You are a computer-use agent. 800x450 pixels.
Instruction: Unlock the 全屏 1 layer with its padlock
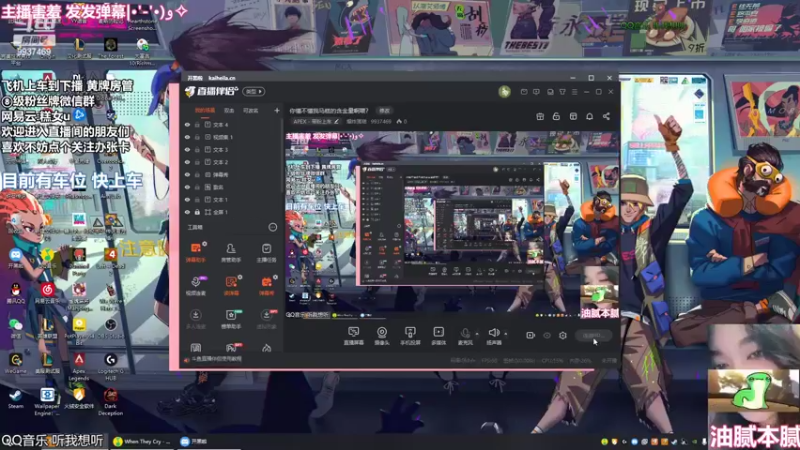tap(197, 212)
